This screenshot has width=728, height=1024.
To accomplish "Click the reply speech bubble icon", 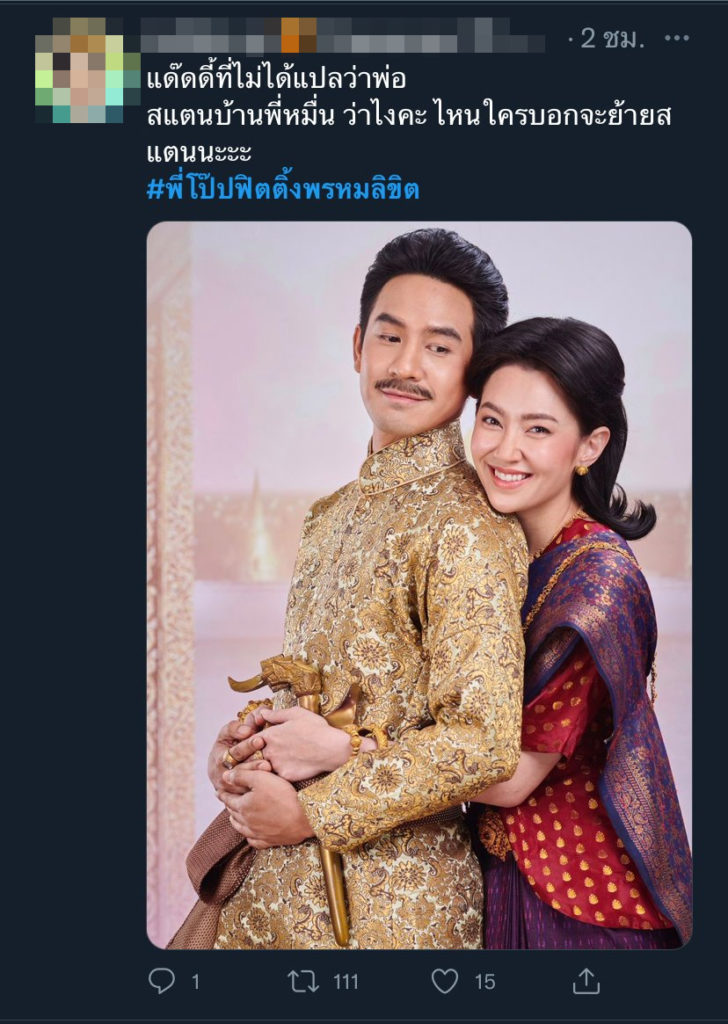I will click(x=161, y=980).
